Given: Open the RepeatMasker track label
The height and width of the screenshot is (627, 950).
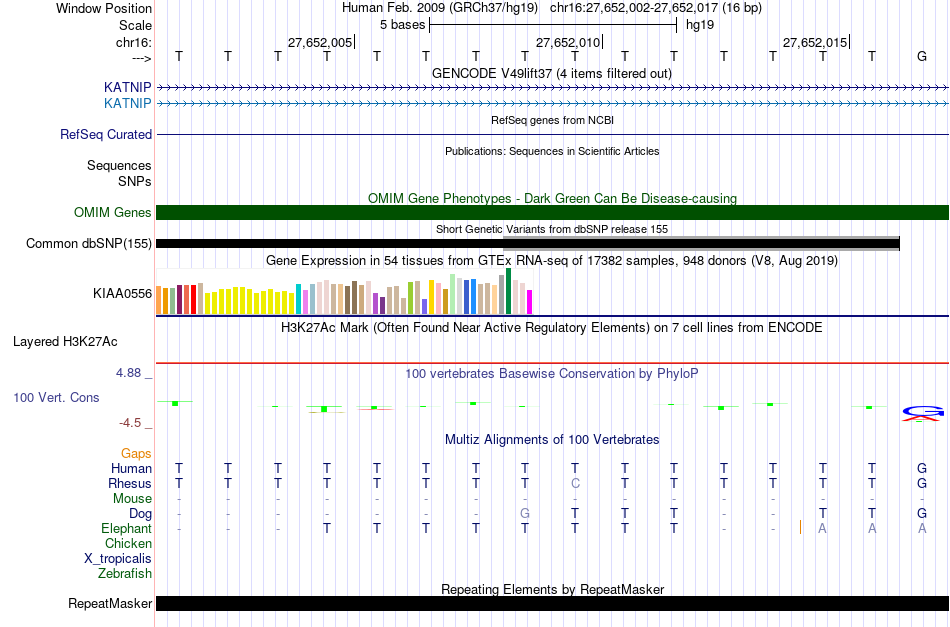Looking at the screenshot, I should [110, 603].
